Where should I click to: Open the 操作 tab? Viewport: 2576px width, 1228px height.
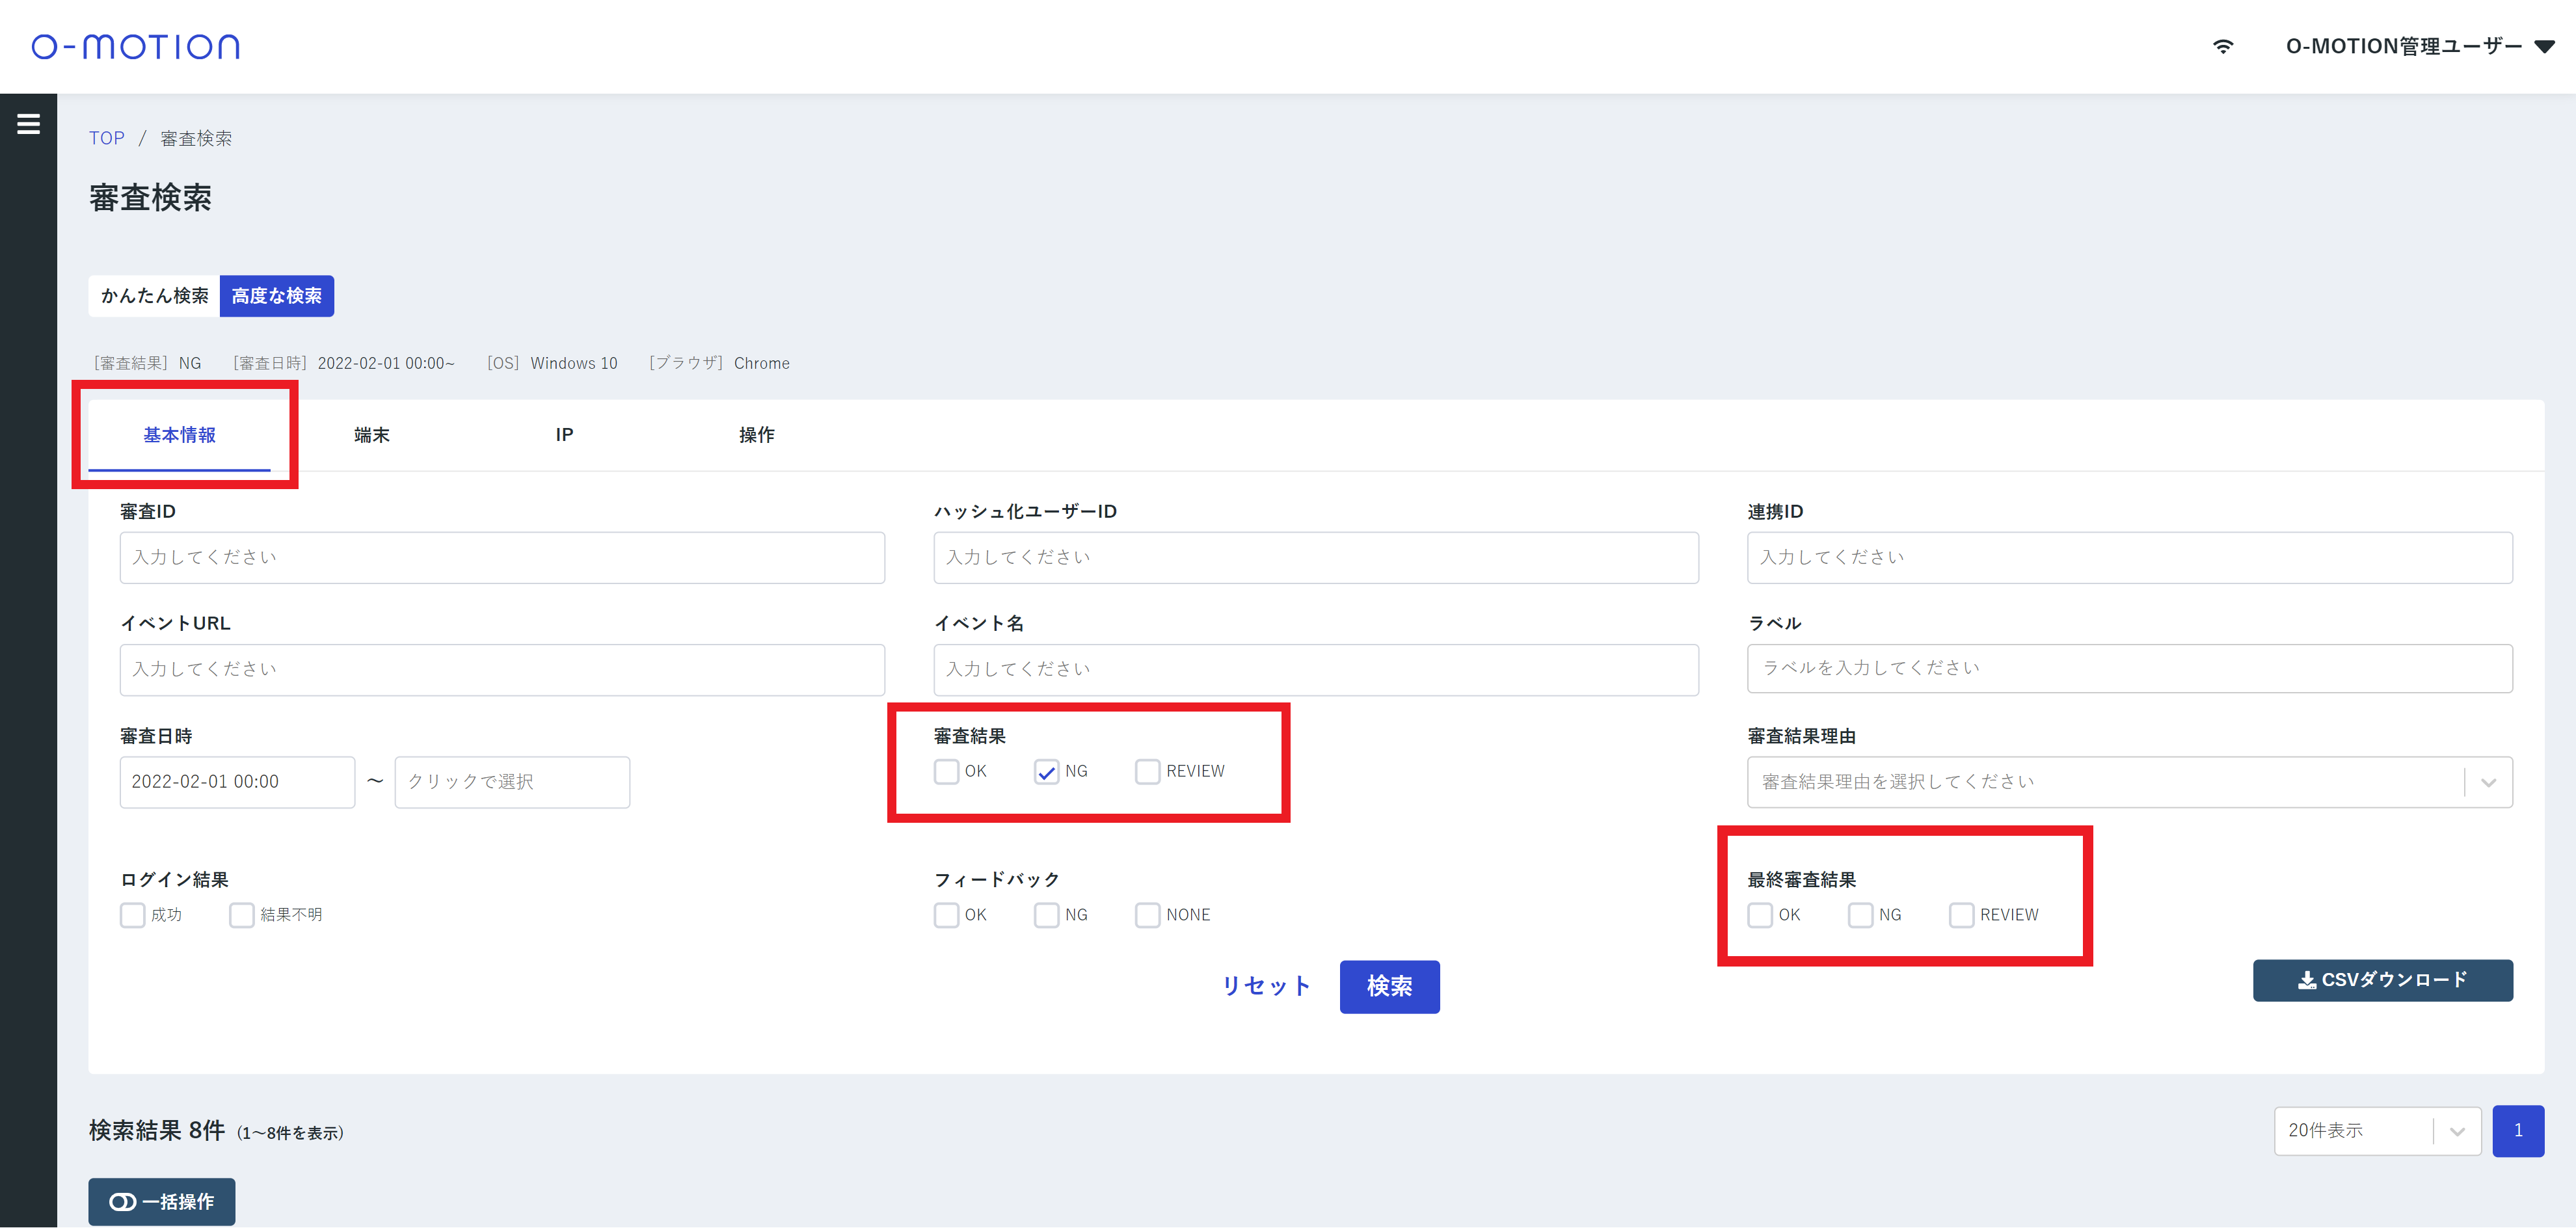tap(756, 435)
